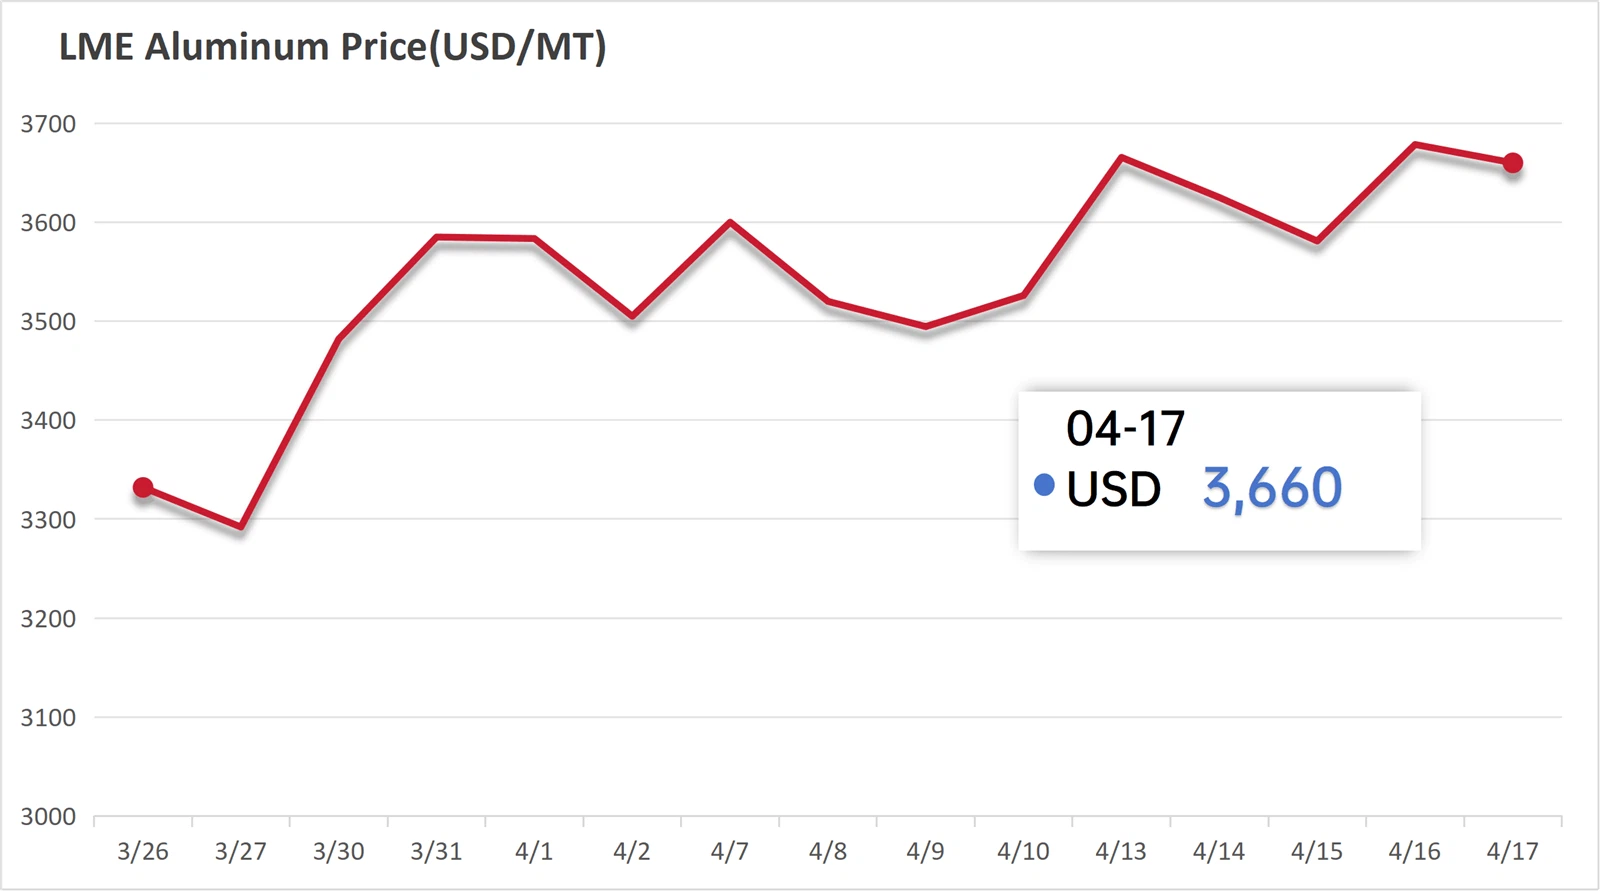Click the 3400 y-axis label

tap(48, 421)
